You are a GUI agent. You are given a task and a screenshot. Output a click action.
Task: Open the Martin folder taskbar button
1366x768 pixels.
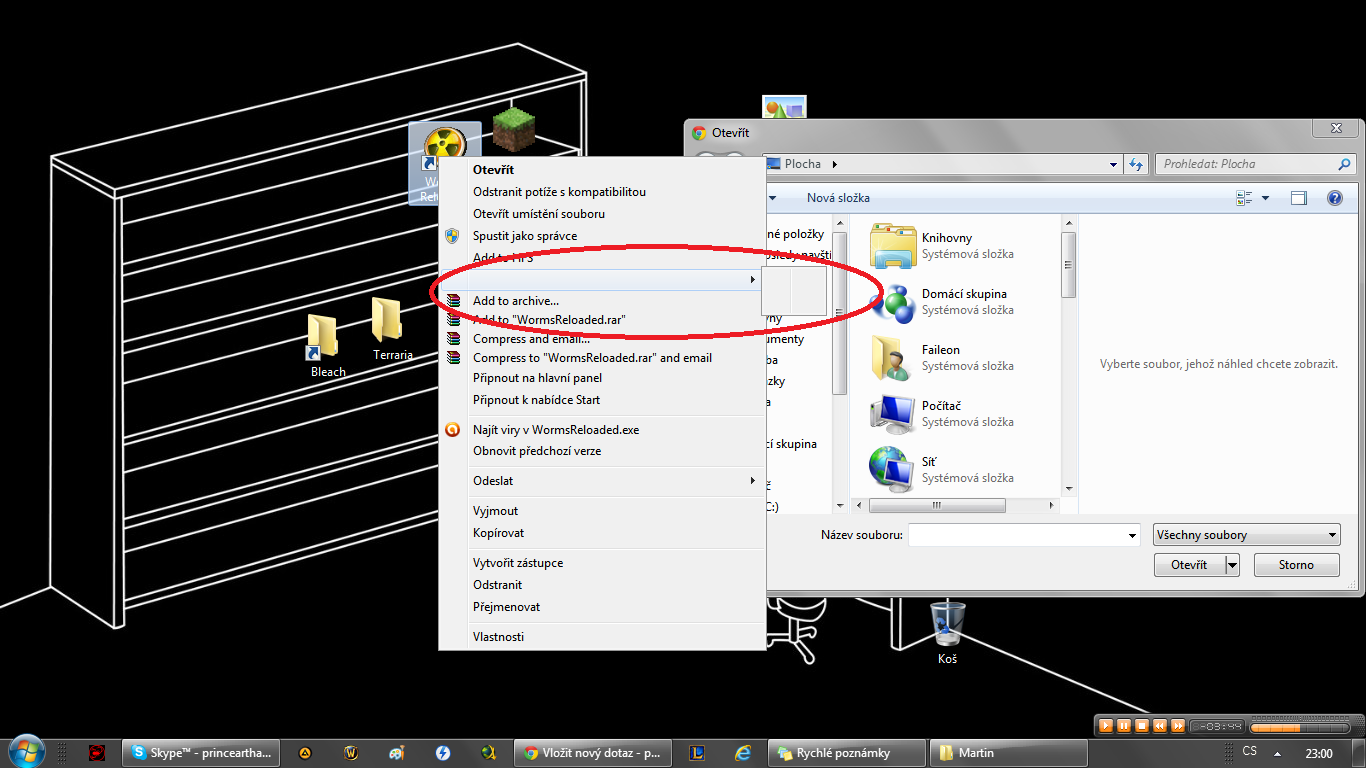pyautogui.click(x=1008, y=753)
